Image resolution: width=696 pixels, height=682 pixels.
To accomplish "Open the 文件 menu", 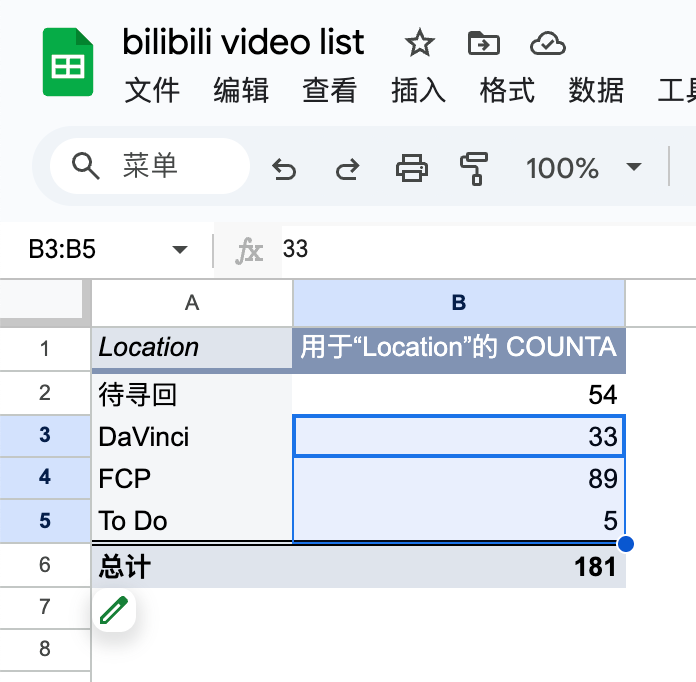I will pyautogui.click(x=152, y=91).
